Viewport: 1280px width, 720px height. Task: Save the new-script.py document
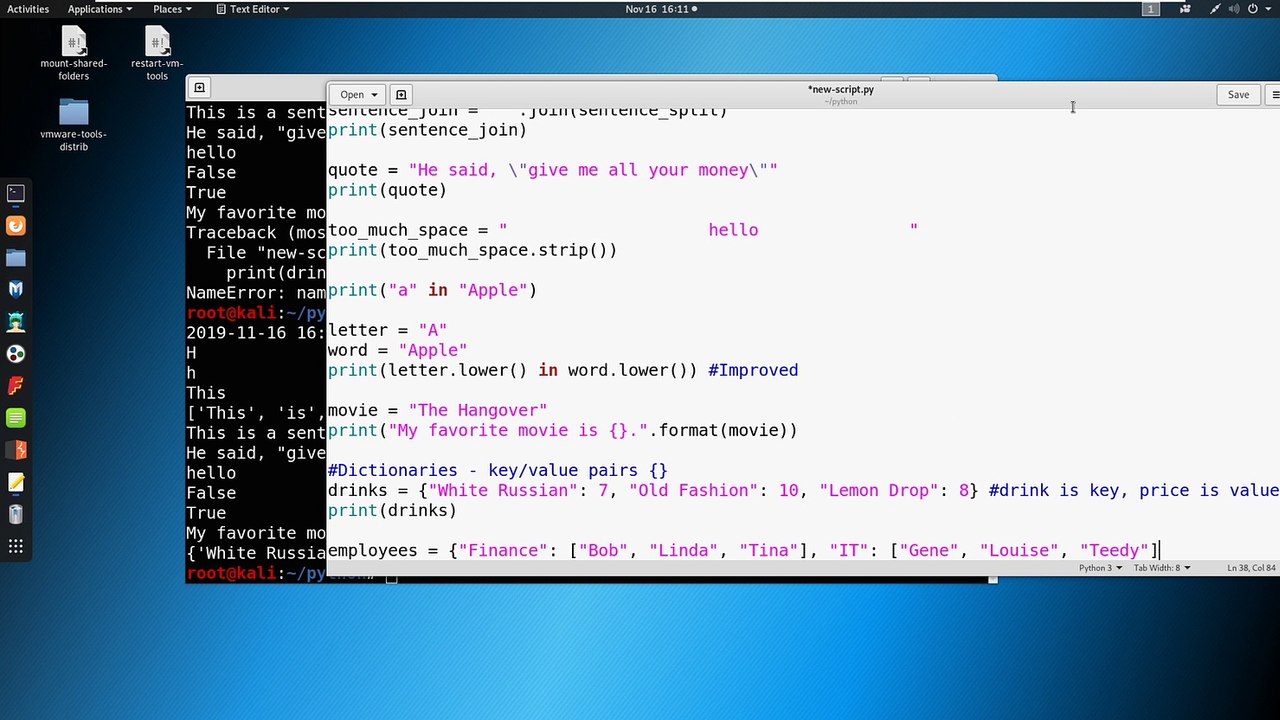point(1238,95)
